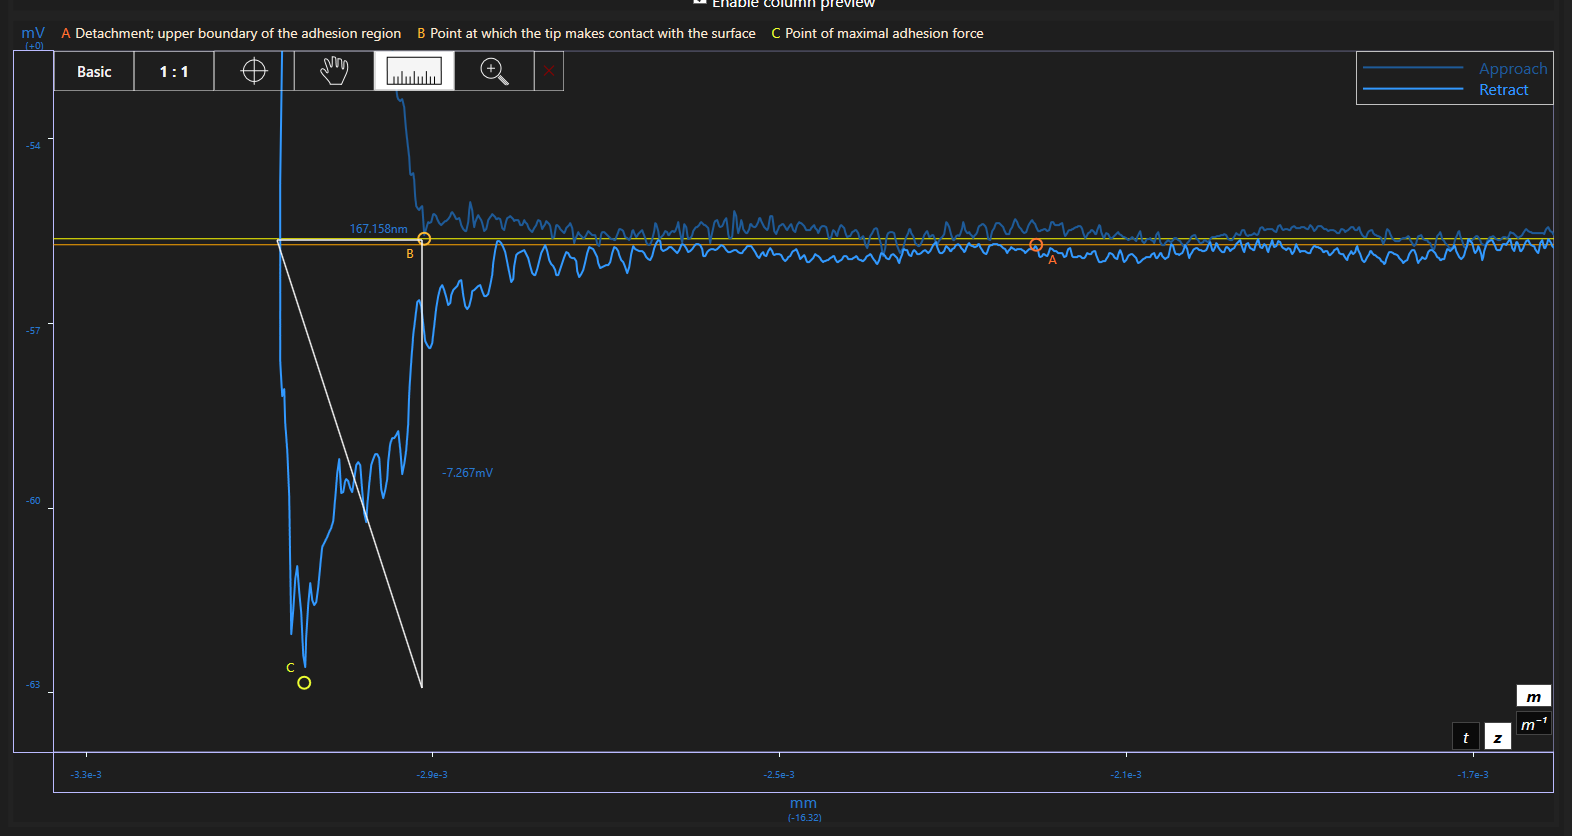Click the red X delete button
Viewport: 1572px width, 836px height.
(549, 72)
